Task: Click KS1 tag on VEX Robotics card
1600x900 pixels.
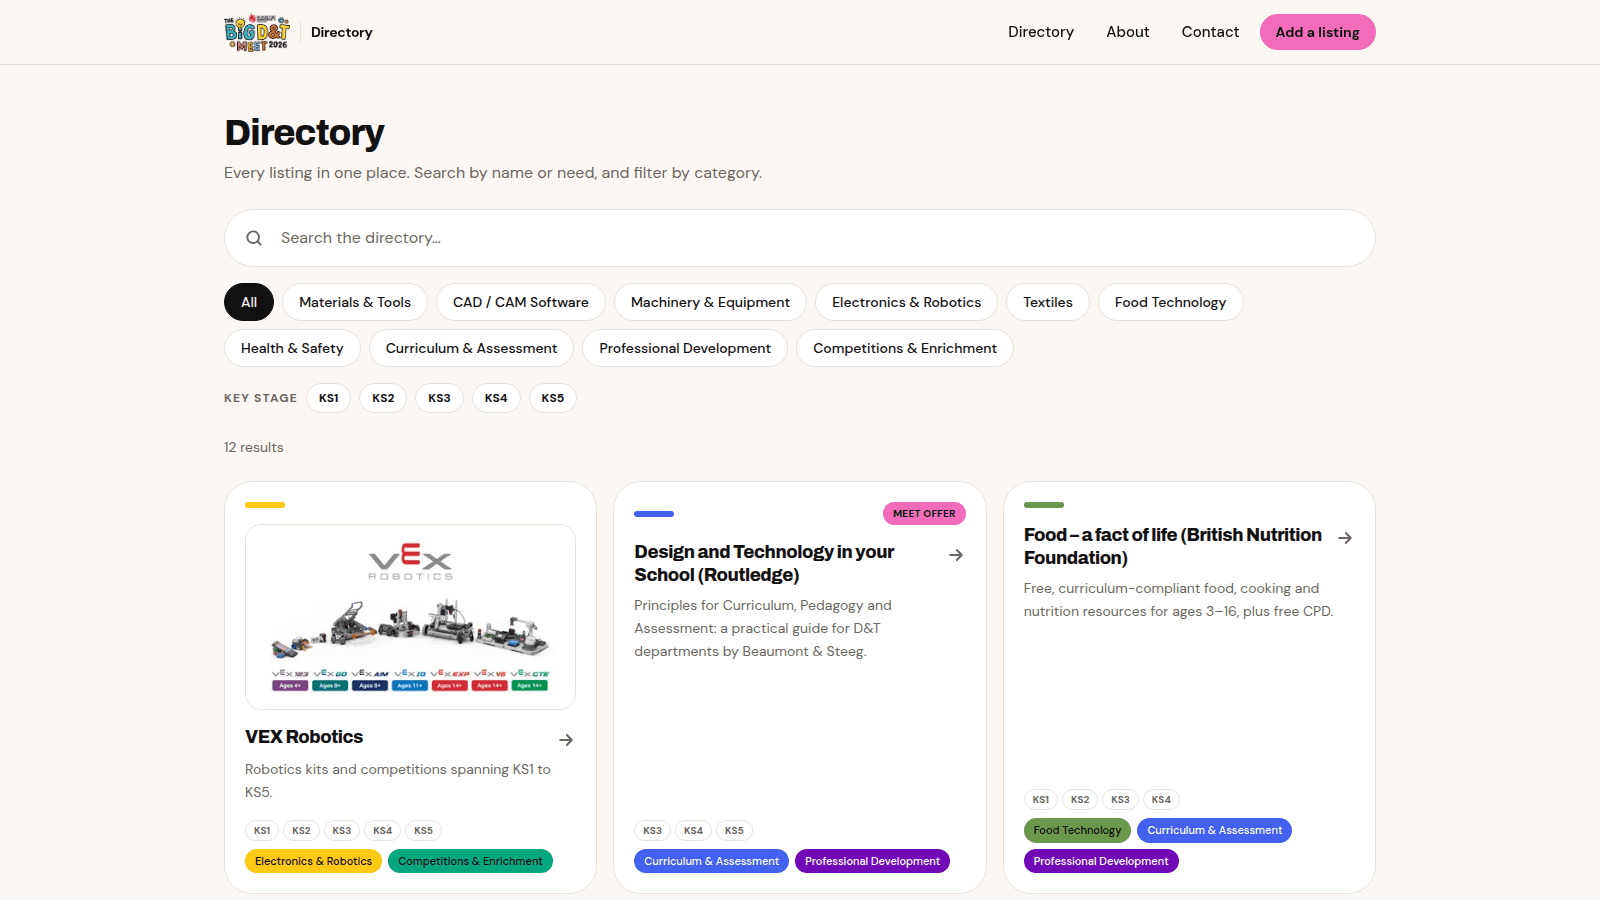Action: coord(262,830)
